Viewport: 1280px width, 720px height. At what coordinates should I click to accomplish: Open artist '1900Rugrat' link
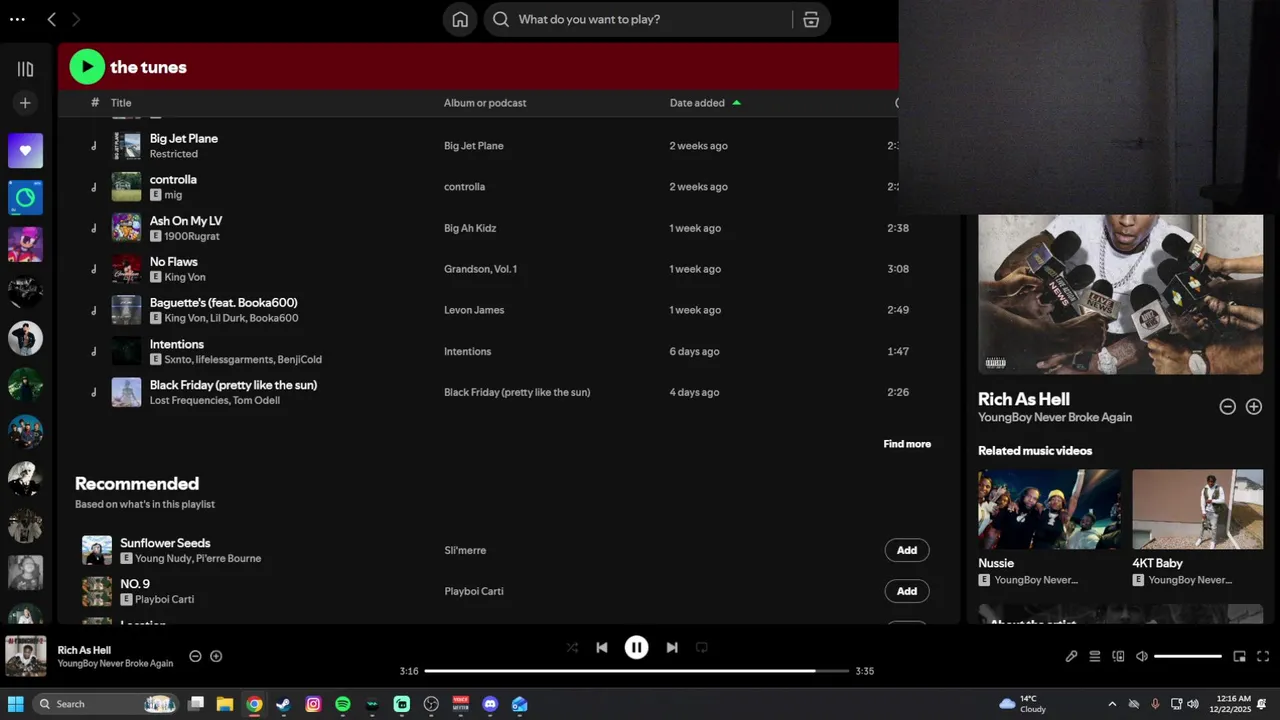coord(192,236)
